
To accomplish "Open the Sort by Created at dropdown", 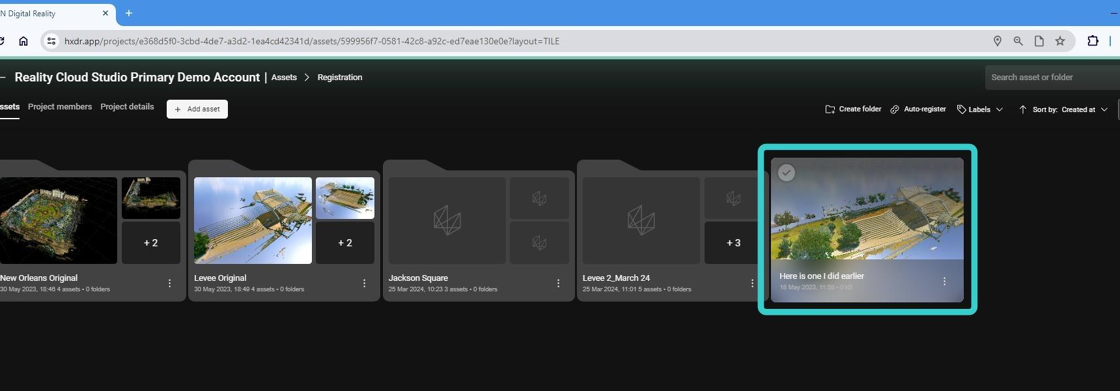I will point(1071,109).
